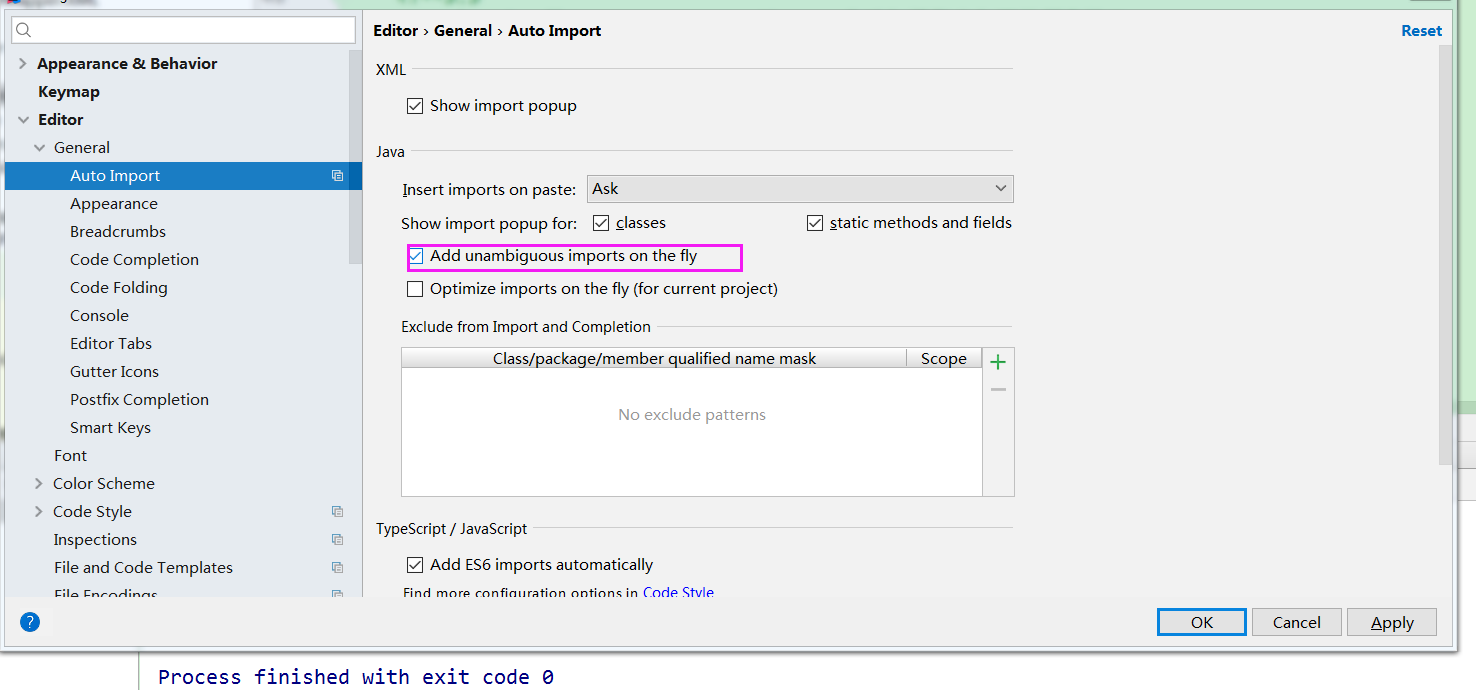
Task: Click the settings search field
Action: (x=183, y=31)
